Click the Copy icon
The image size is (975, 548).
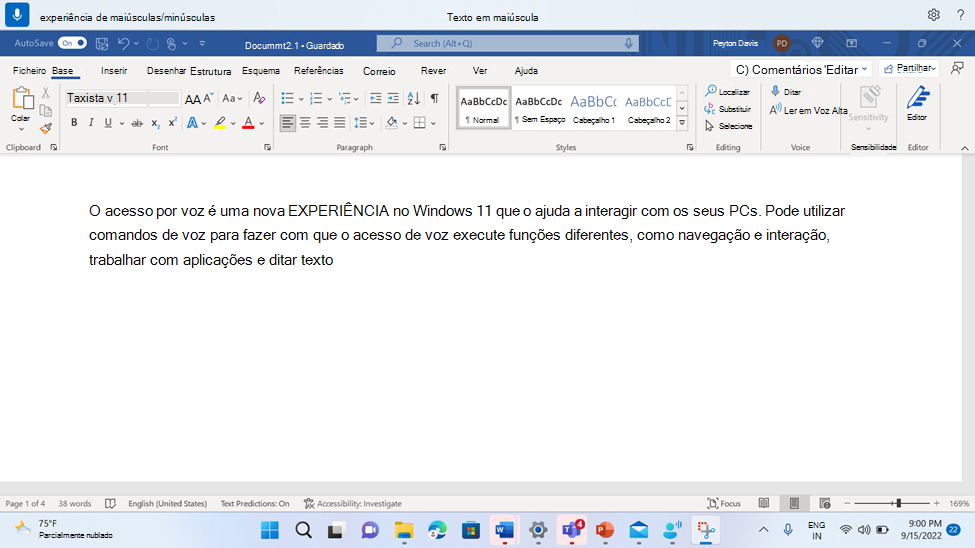pyautogui.click(x=45, y=111)
